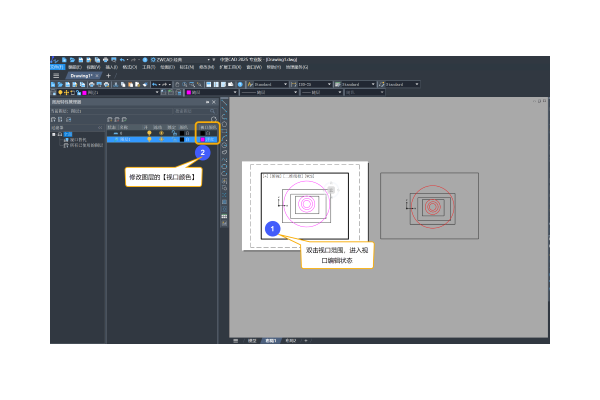Click the hamburger menu icon left of Drawing1 tab
Screen dimensions: 600x400
pos(56,75)
